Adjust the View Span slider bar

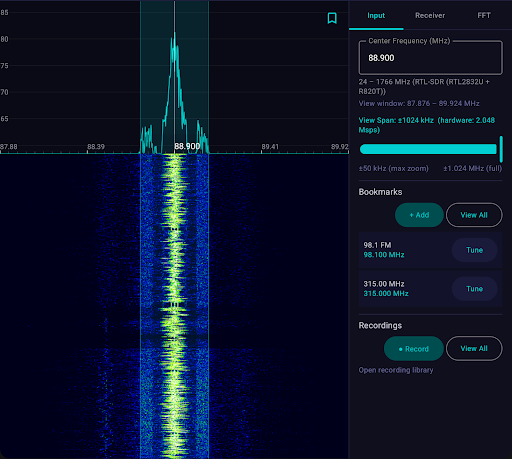coord(428,149)
